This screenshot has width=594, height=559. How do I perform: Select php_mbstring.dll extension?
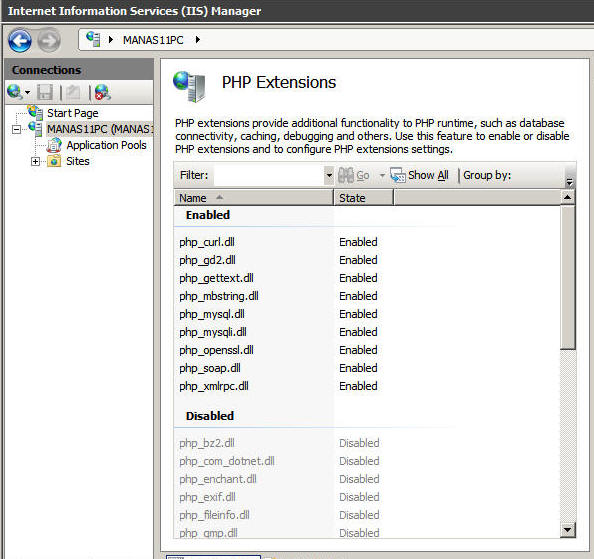[x=219, y=296]
